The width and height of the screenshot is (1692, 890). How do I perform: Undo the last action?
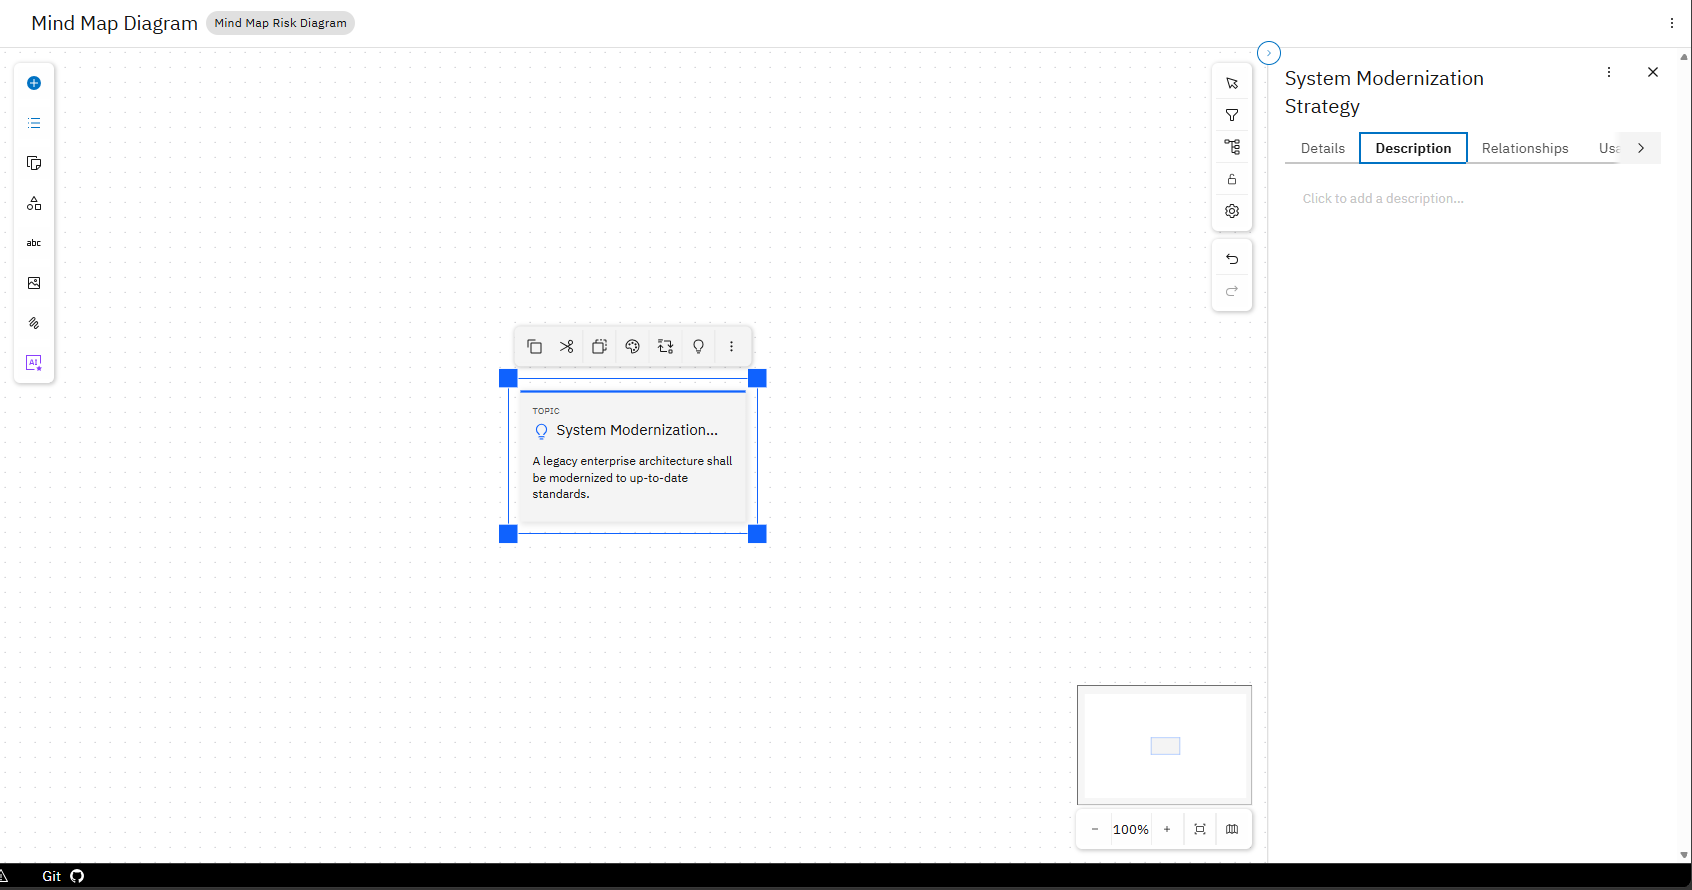pyautogui.click(x=1232, y=259)
